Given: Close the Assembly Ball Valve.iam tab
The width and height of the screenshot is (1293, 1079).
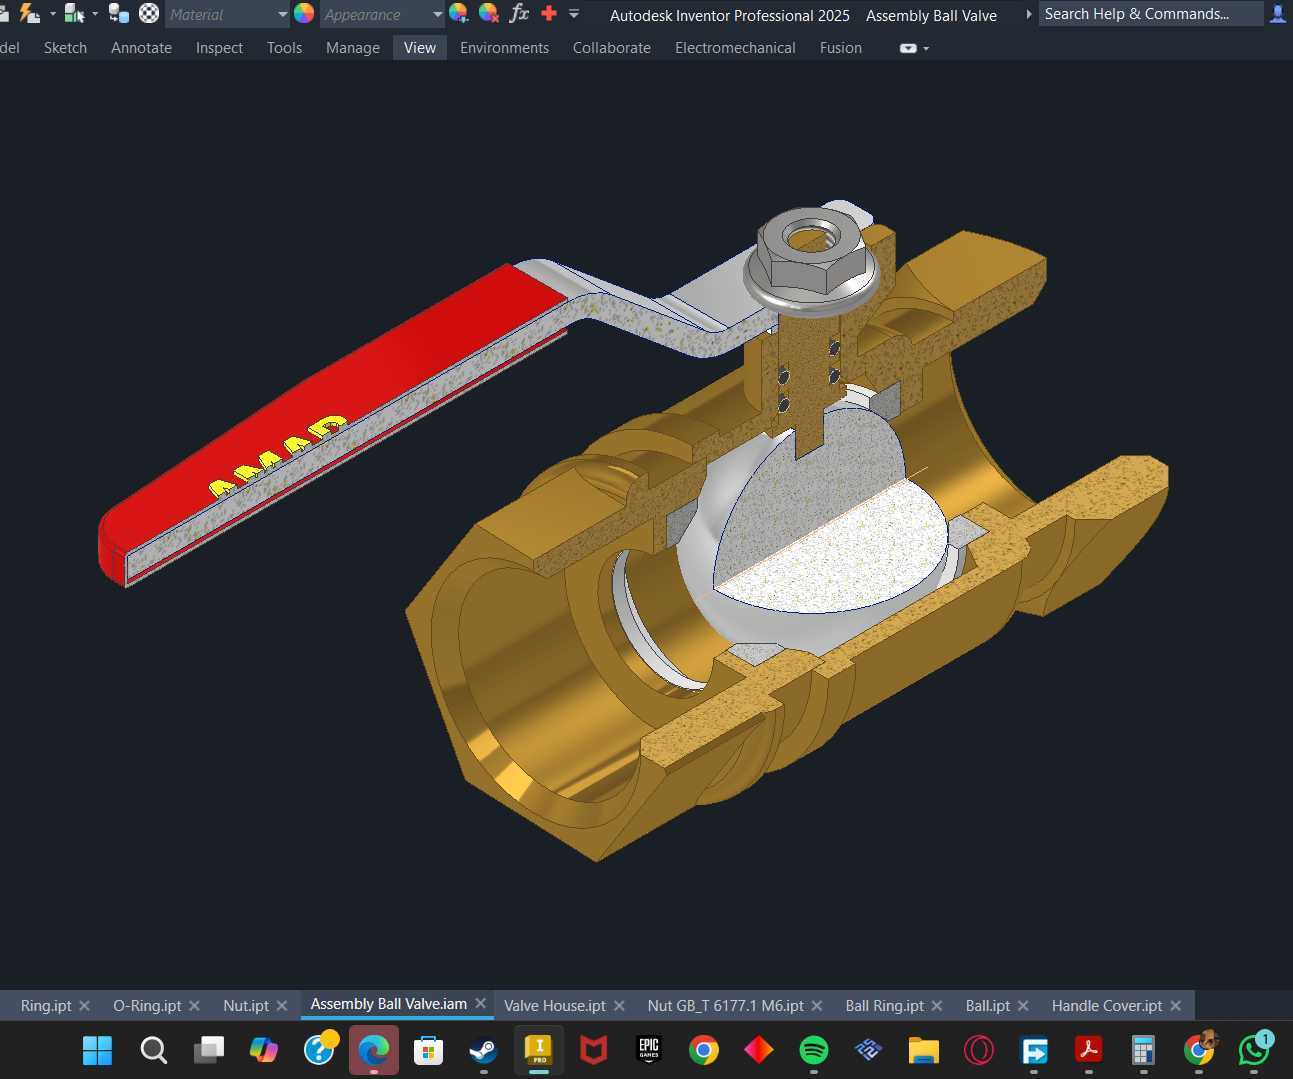Looking at the screenshot, I should pos(480,1003).
